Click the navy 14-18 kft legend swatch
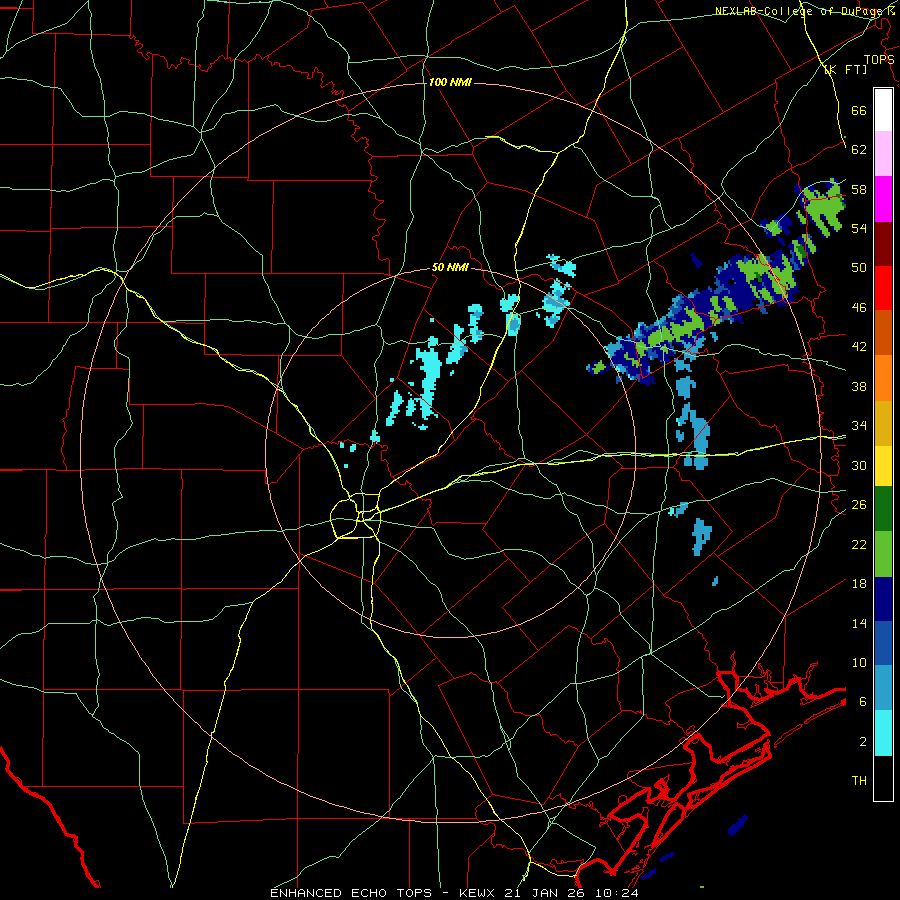This screenshot has height=900, width=900. point(883,599)
